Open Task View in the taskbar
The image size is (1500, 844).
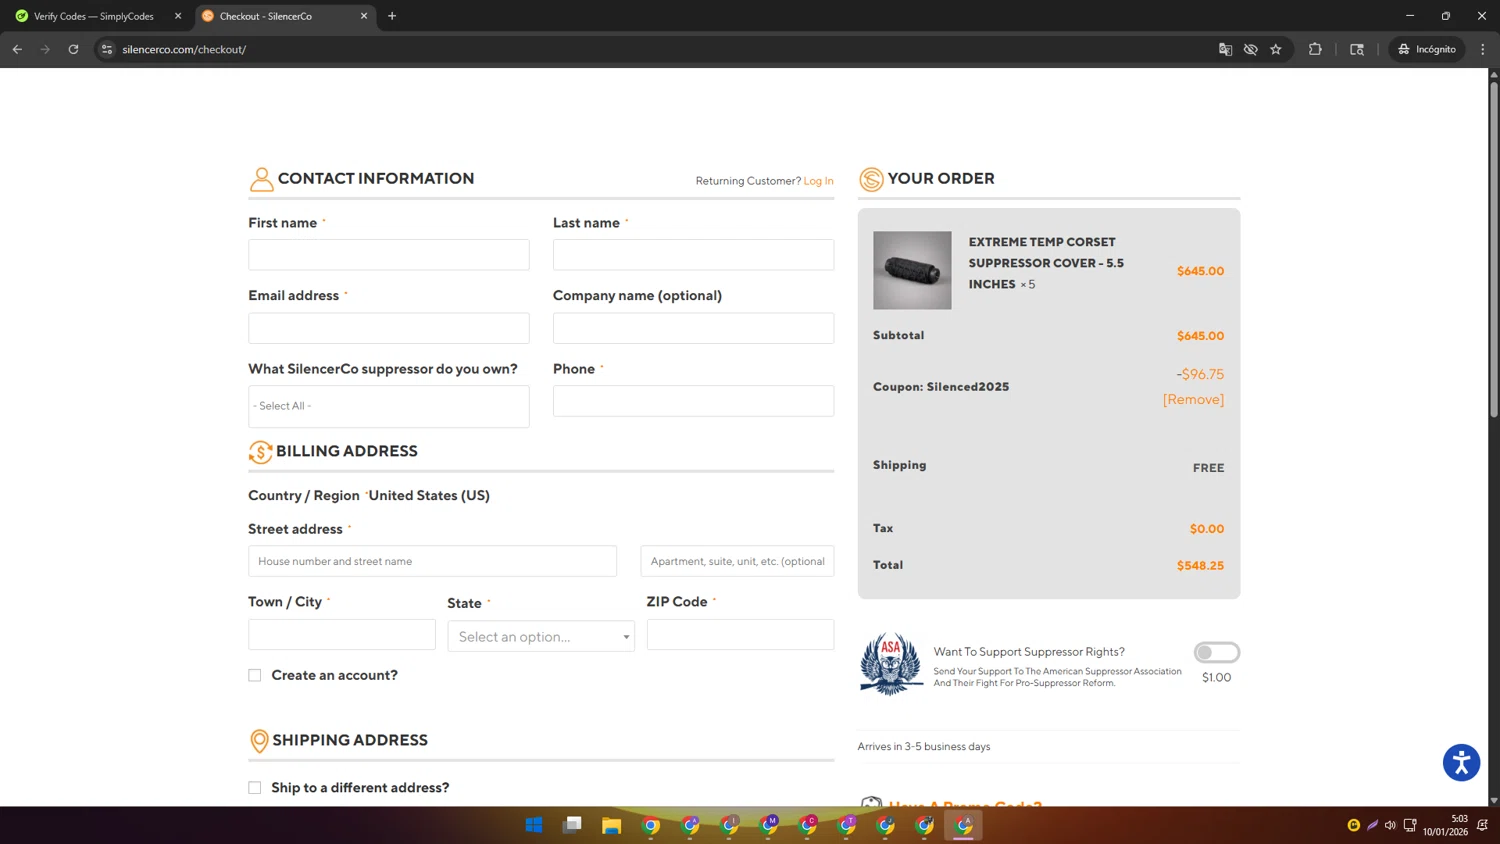tap(573, 825)
